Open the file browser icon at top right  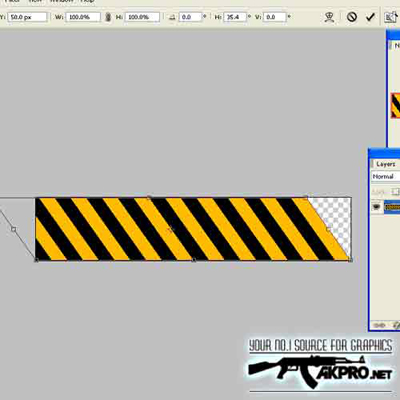point(391,17)
